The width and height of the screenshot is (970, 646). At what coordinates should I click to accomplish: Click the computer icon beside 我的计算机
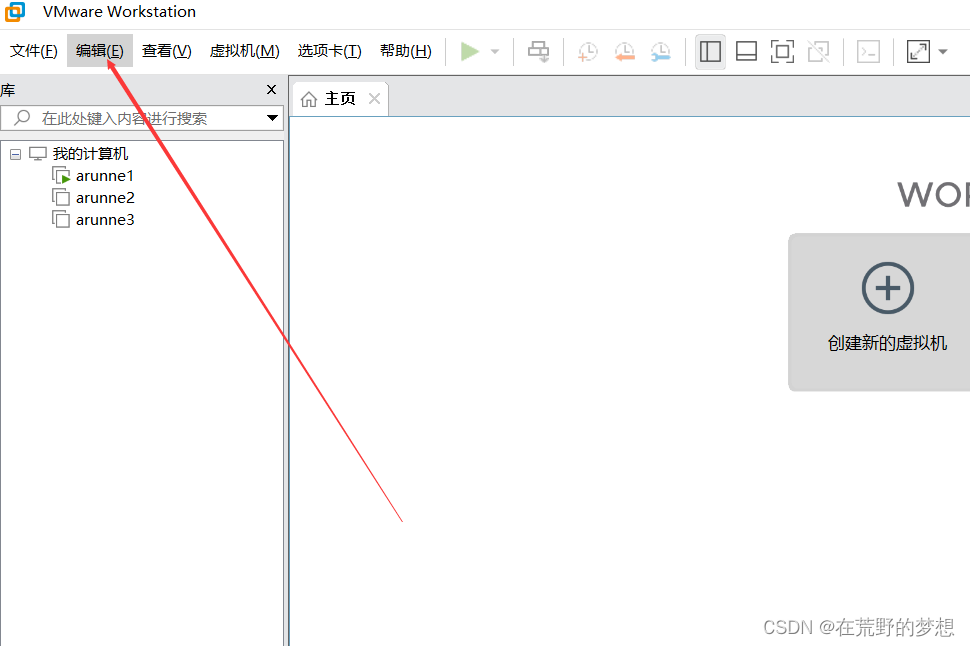(x=38, y=153)
